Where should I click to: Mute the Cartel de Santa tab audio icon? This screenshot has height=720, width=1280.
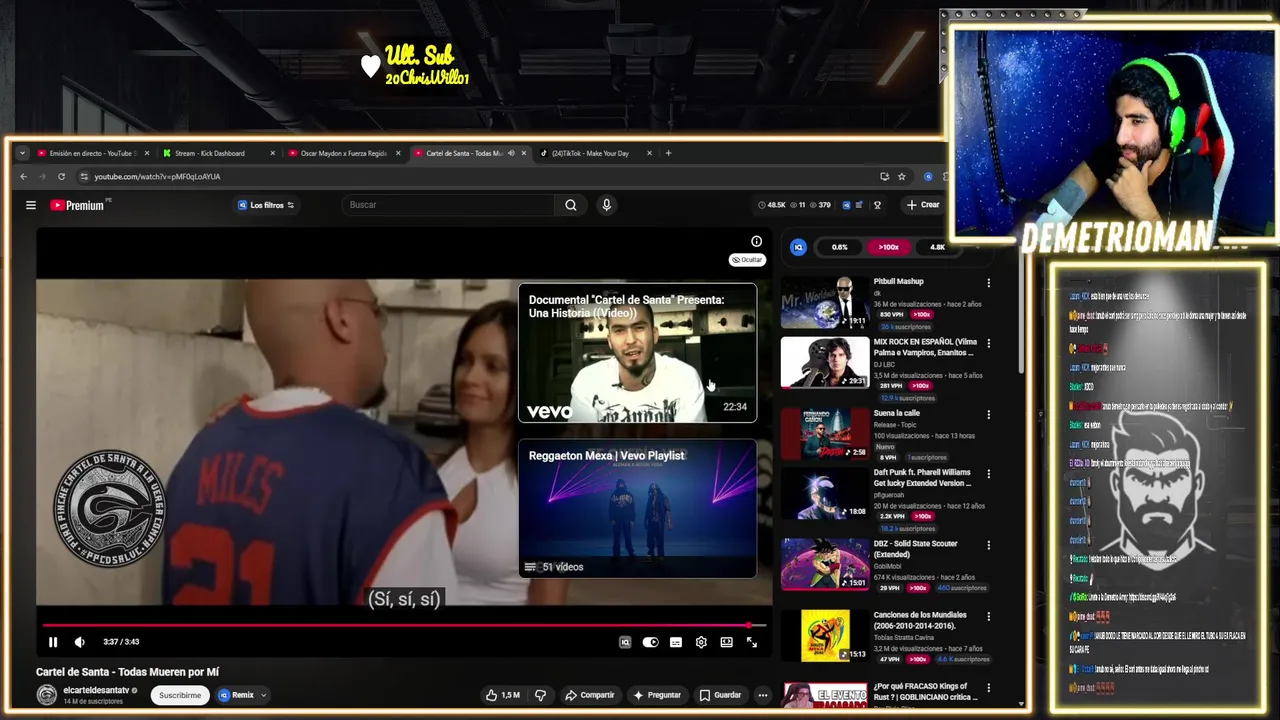(511, 153)
